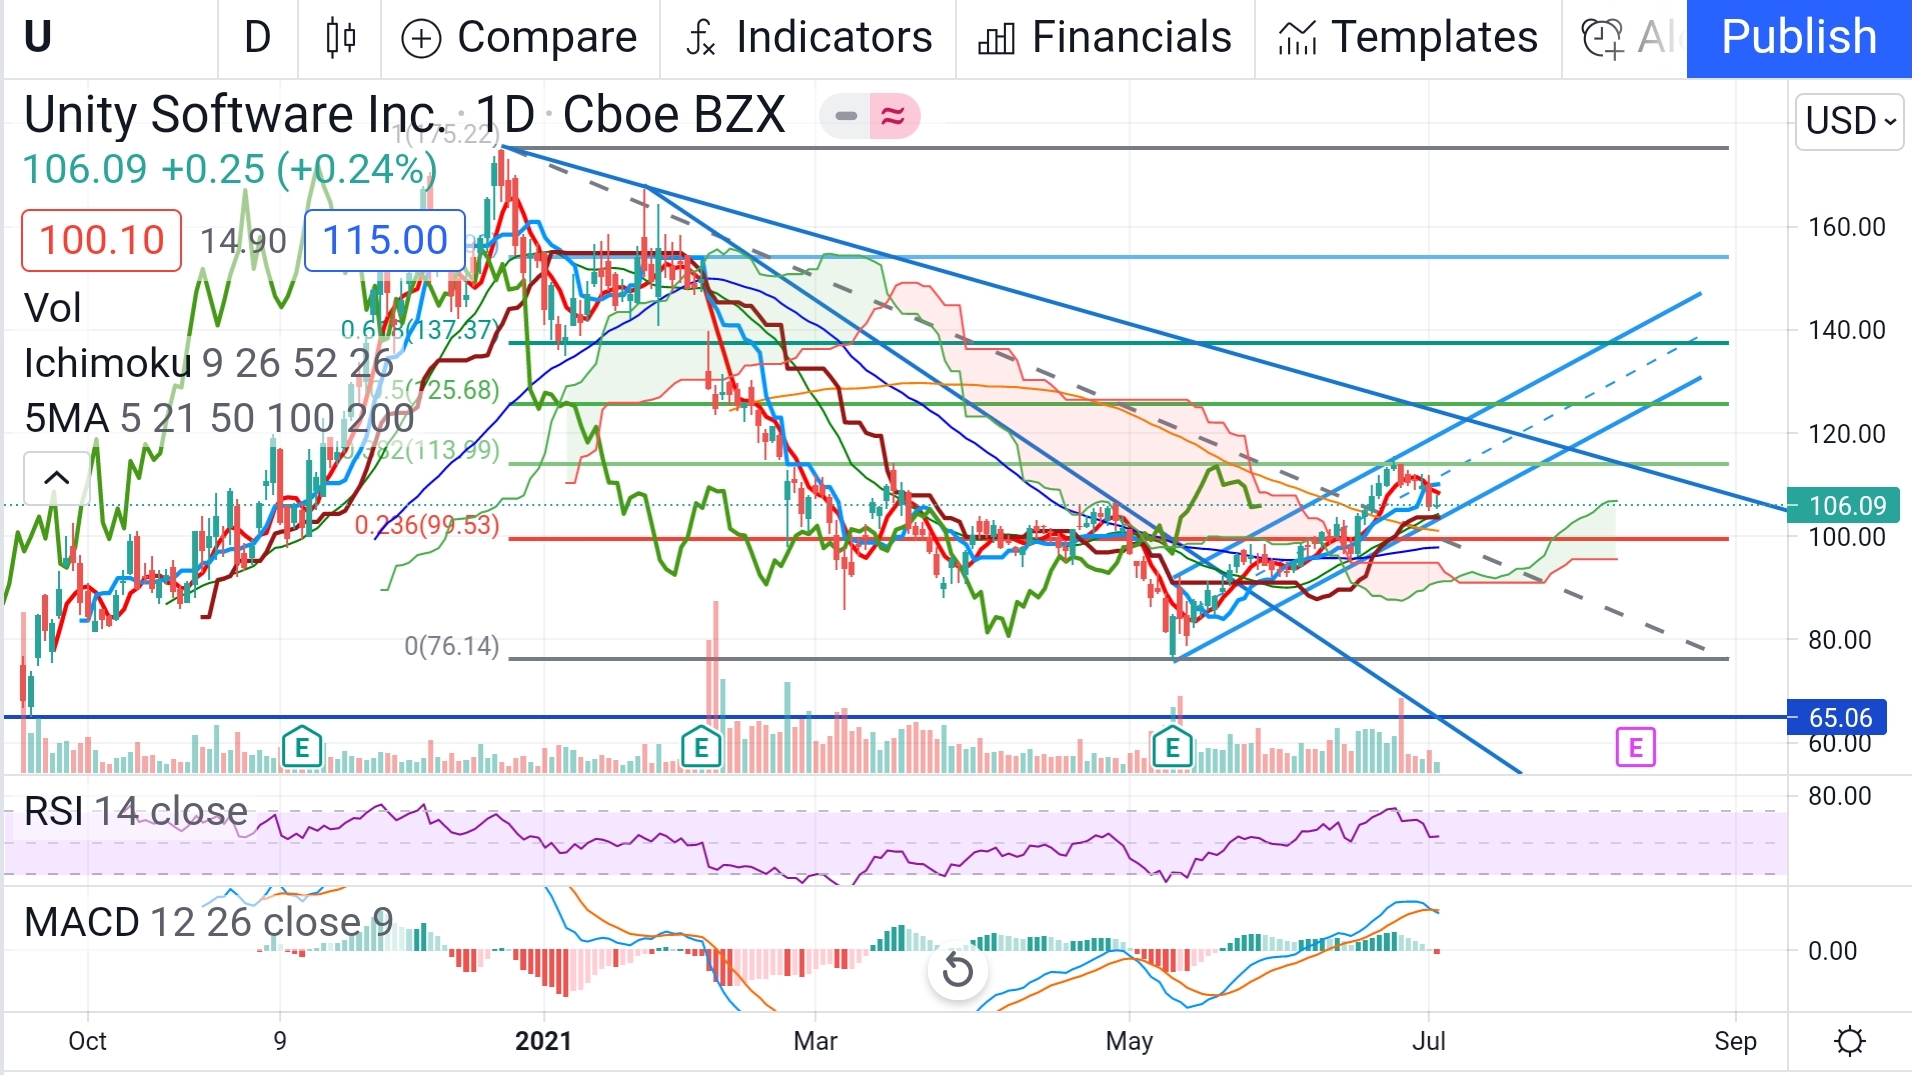Viewport: 1912px width, 1075px height.
Task: Click the earnings E marker near November 9
Action: point(302,747)
